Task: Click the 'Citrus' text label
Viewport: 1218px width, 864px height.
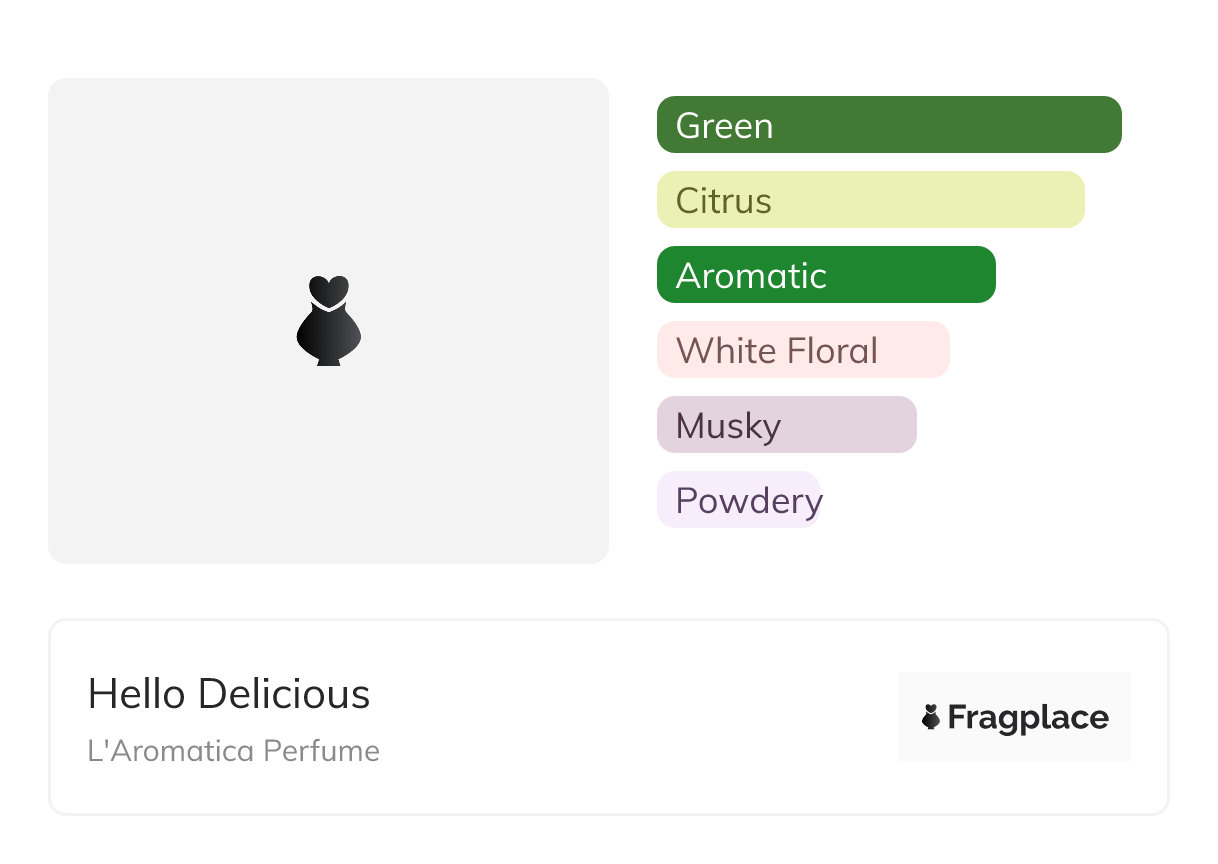Action: pyautogui.click(x=723, y=201)
